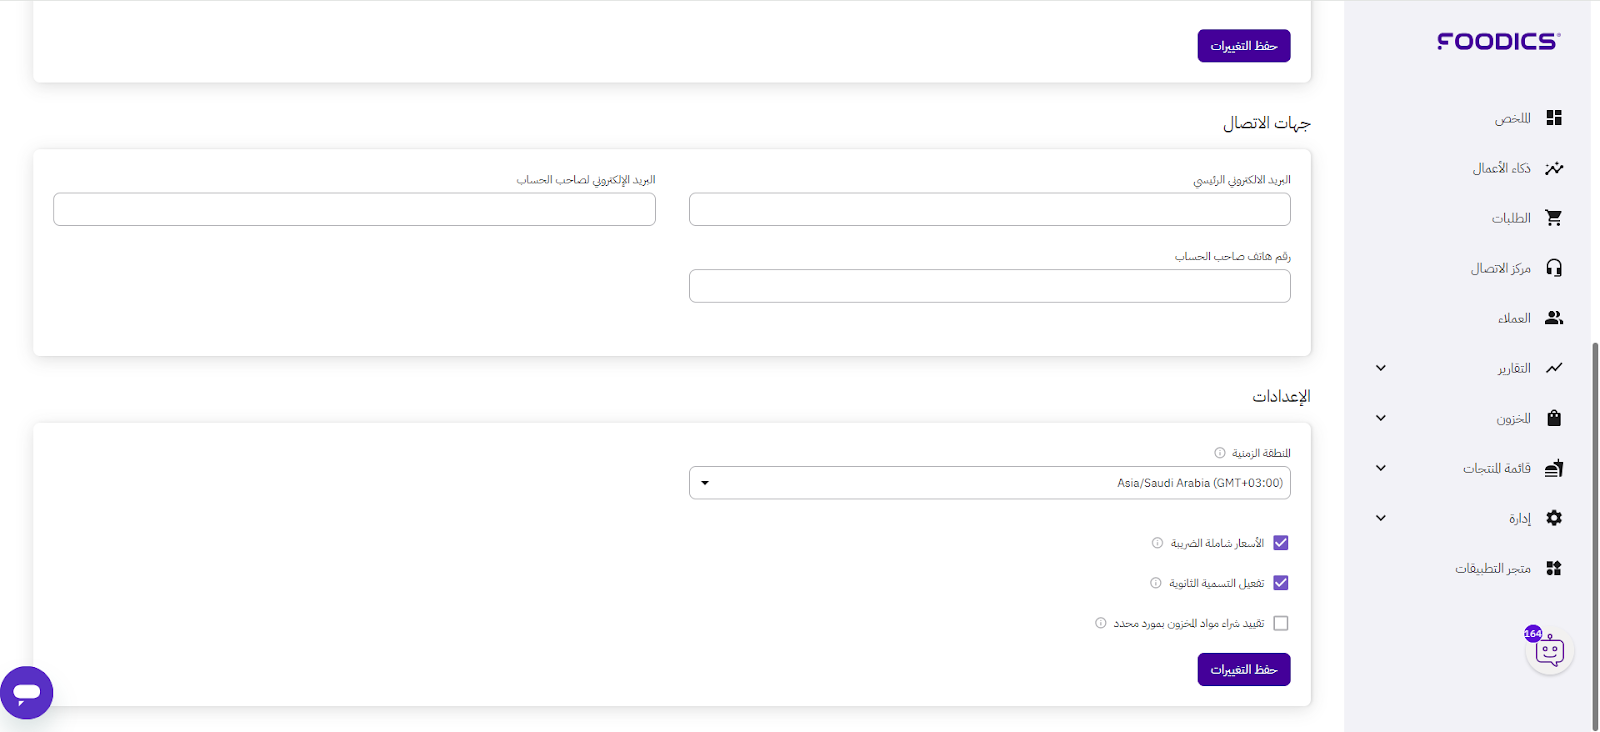
Task: Open the chat bubble widget
Action: click(x=27, y=692)
